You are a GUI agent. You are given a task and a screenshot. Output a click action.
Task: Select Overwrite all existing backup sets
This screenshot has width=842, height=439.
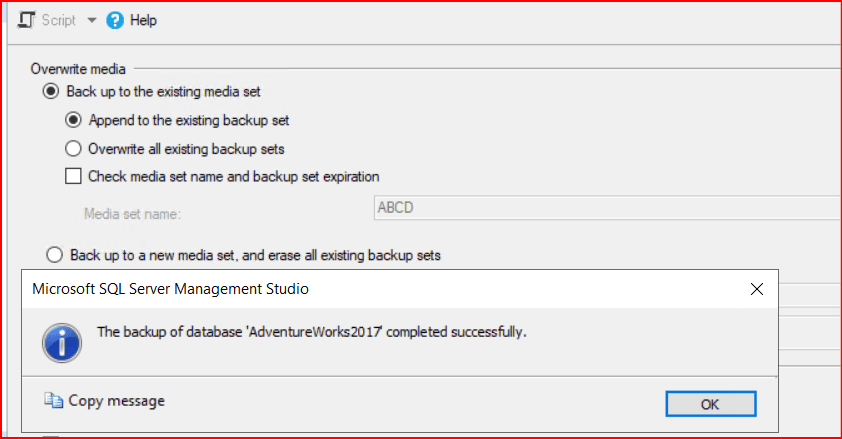click(73, 149)
